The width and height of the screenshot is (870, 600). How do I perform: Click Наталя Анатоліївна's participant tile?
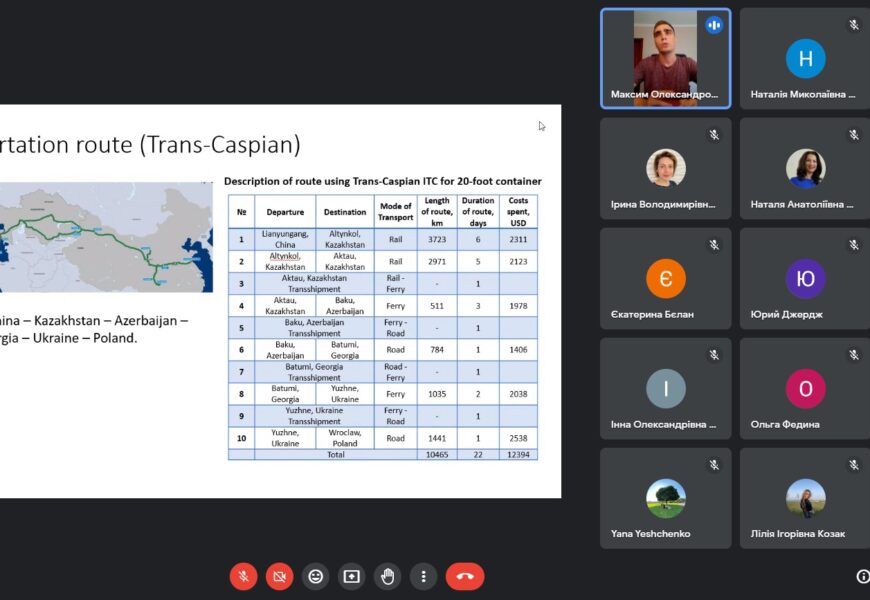coord(805,168)
